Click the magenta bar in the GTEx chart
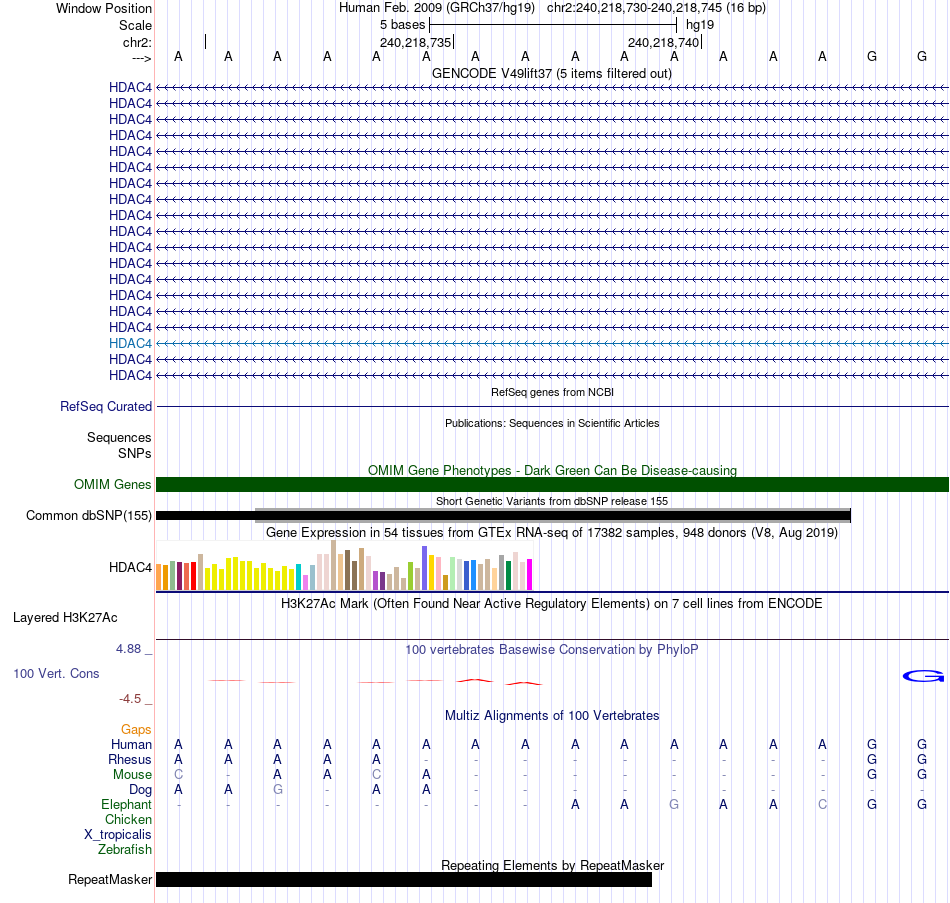Screen dimensions: 950x903 click(x=530, y=575)
